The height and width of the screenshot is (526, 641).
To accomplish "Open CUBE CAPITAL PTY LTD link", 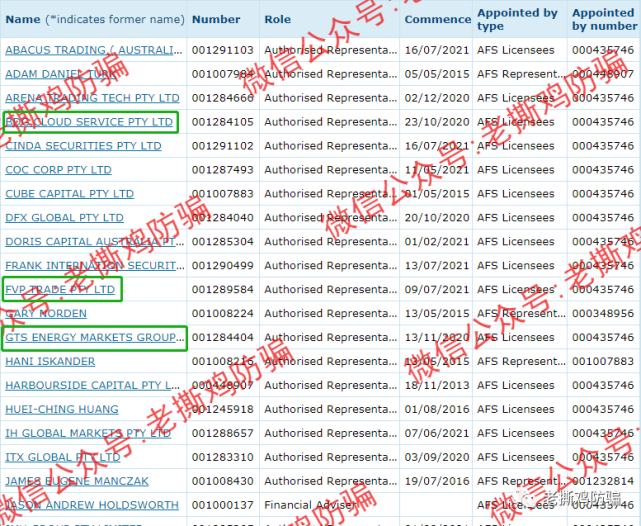I will [x=69, y=194].
